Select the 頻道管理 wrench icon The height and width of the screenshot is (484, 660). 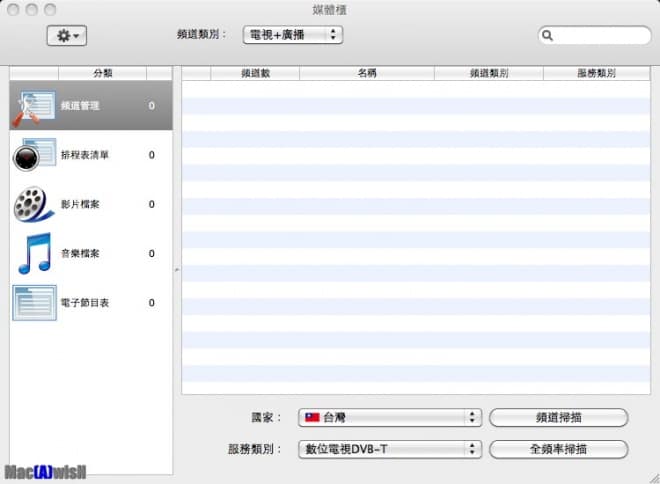35,106
